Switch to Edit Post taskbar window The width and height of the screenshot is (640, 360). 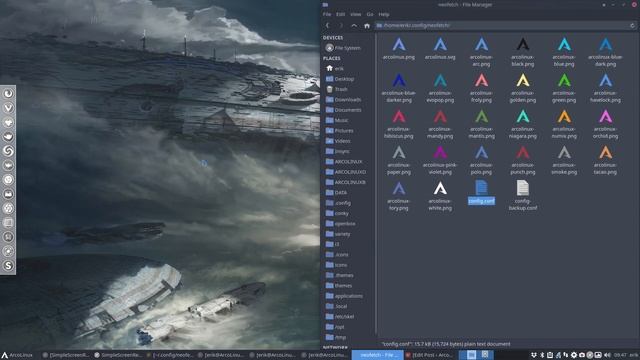click(x=429, y=355)
